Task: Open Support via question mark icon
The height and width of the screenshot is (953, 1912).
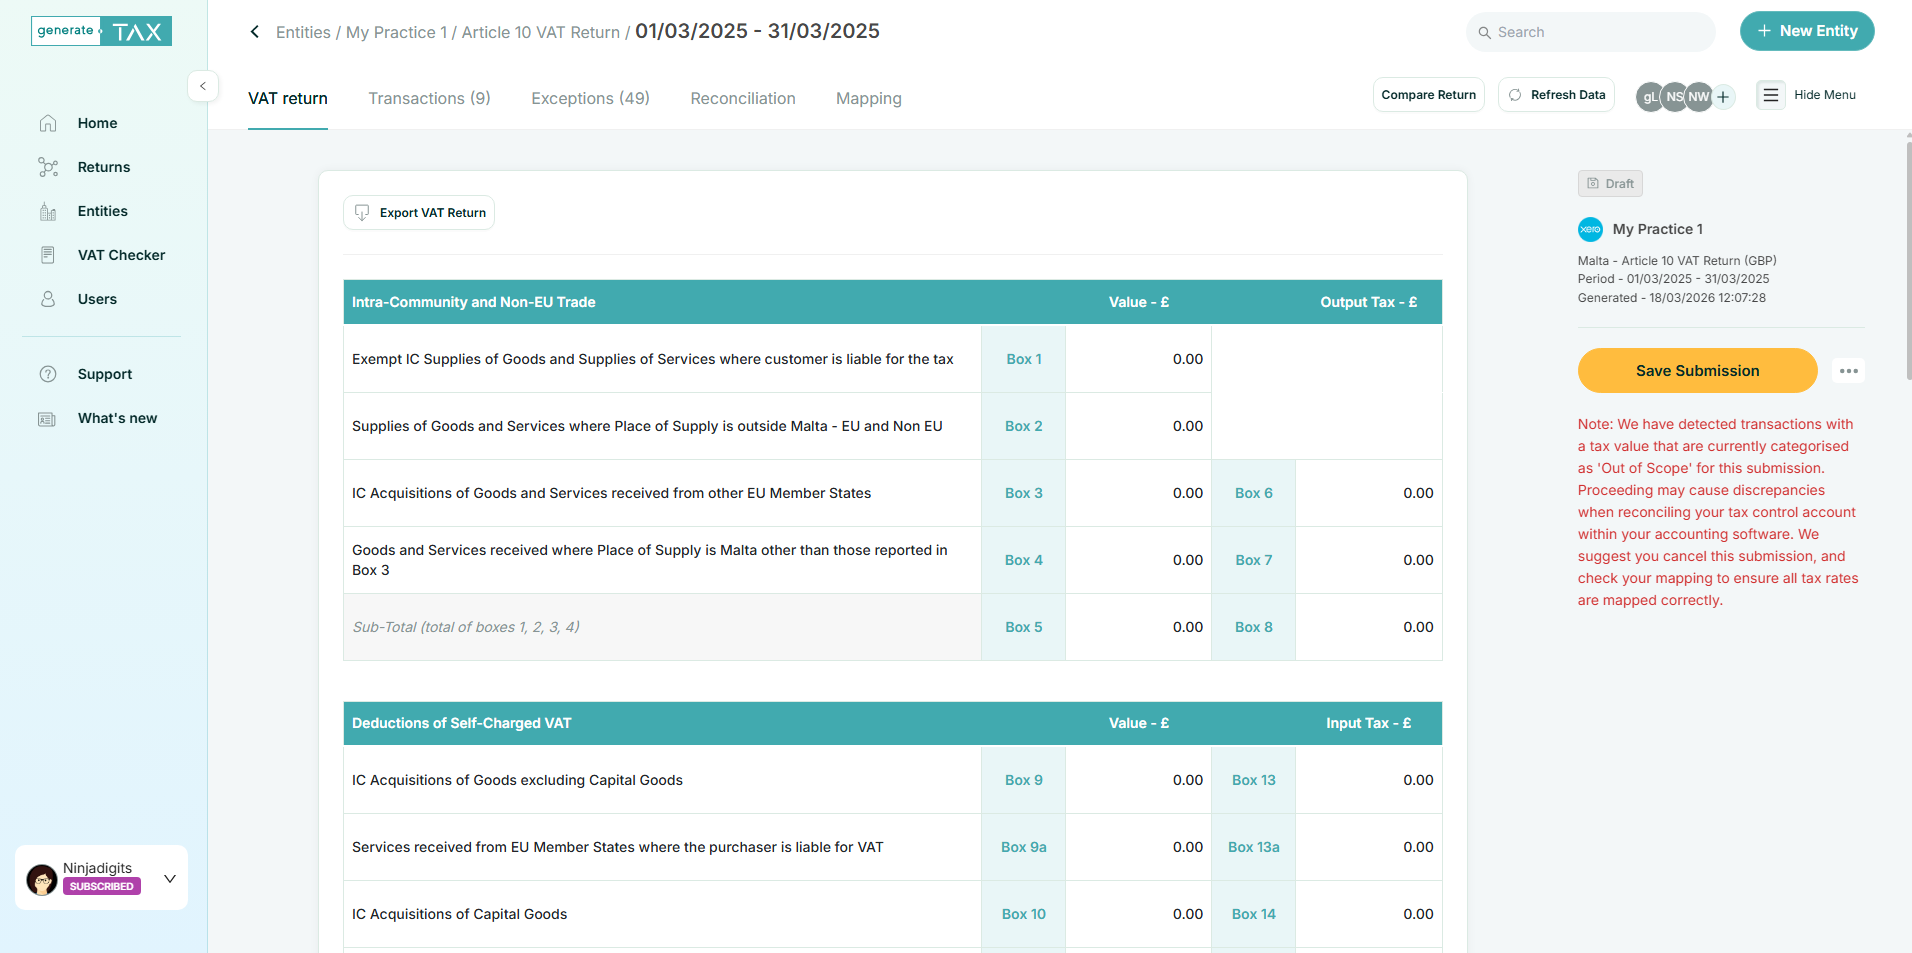Action: click(47, 374)
